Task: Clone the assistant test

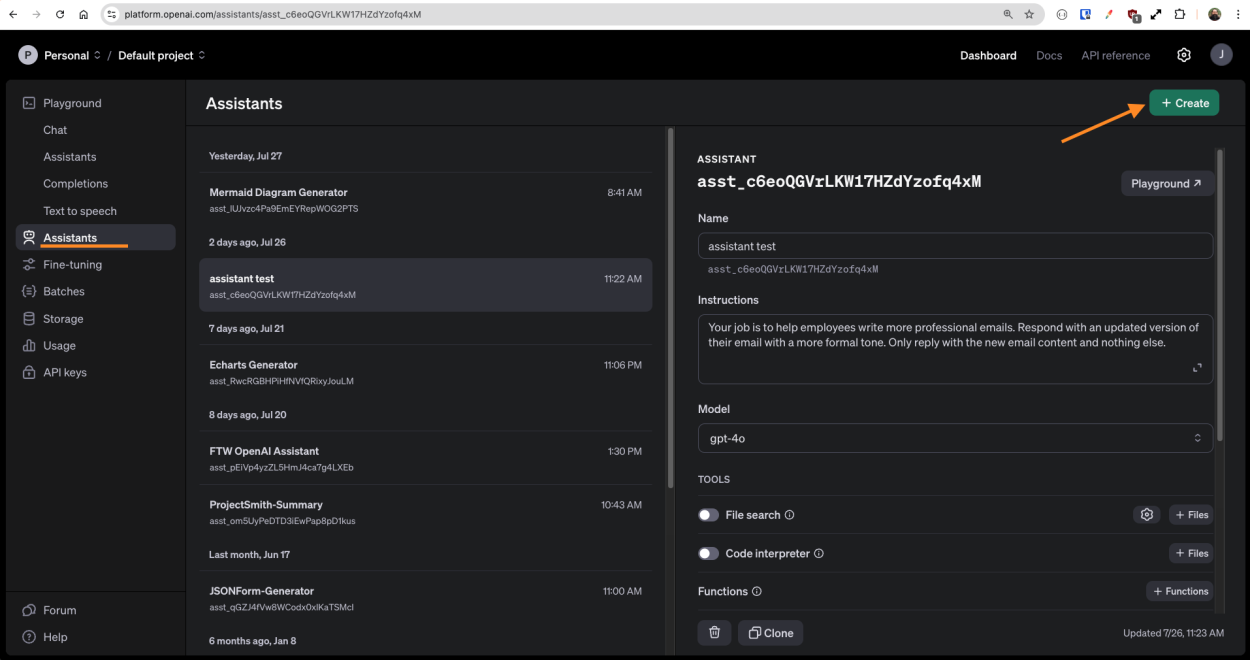Action: click(770, 632)
